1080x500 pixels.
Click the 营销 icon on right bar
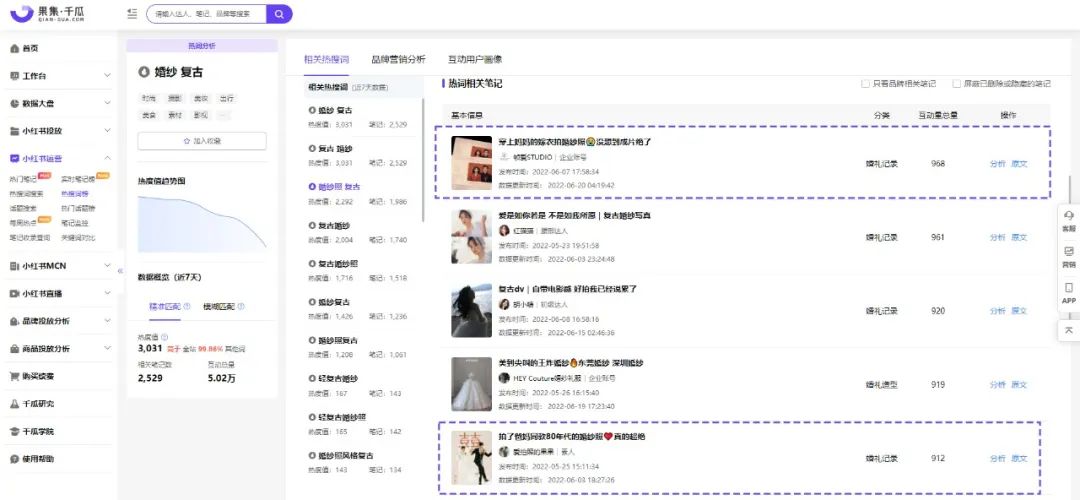[1068, 251]
